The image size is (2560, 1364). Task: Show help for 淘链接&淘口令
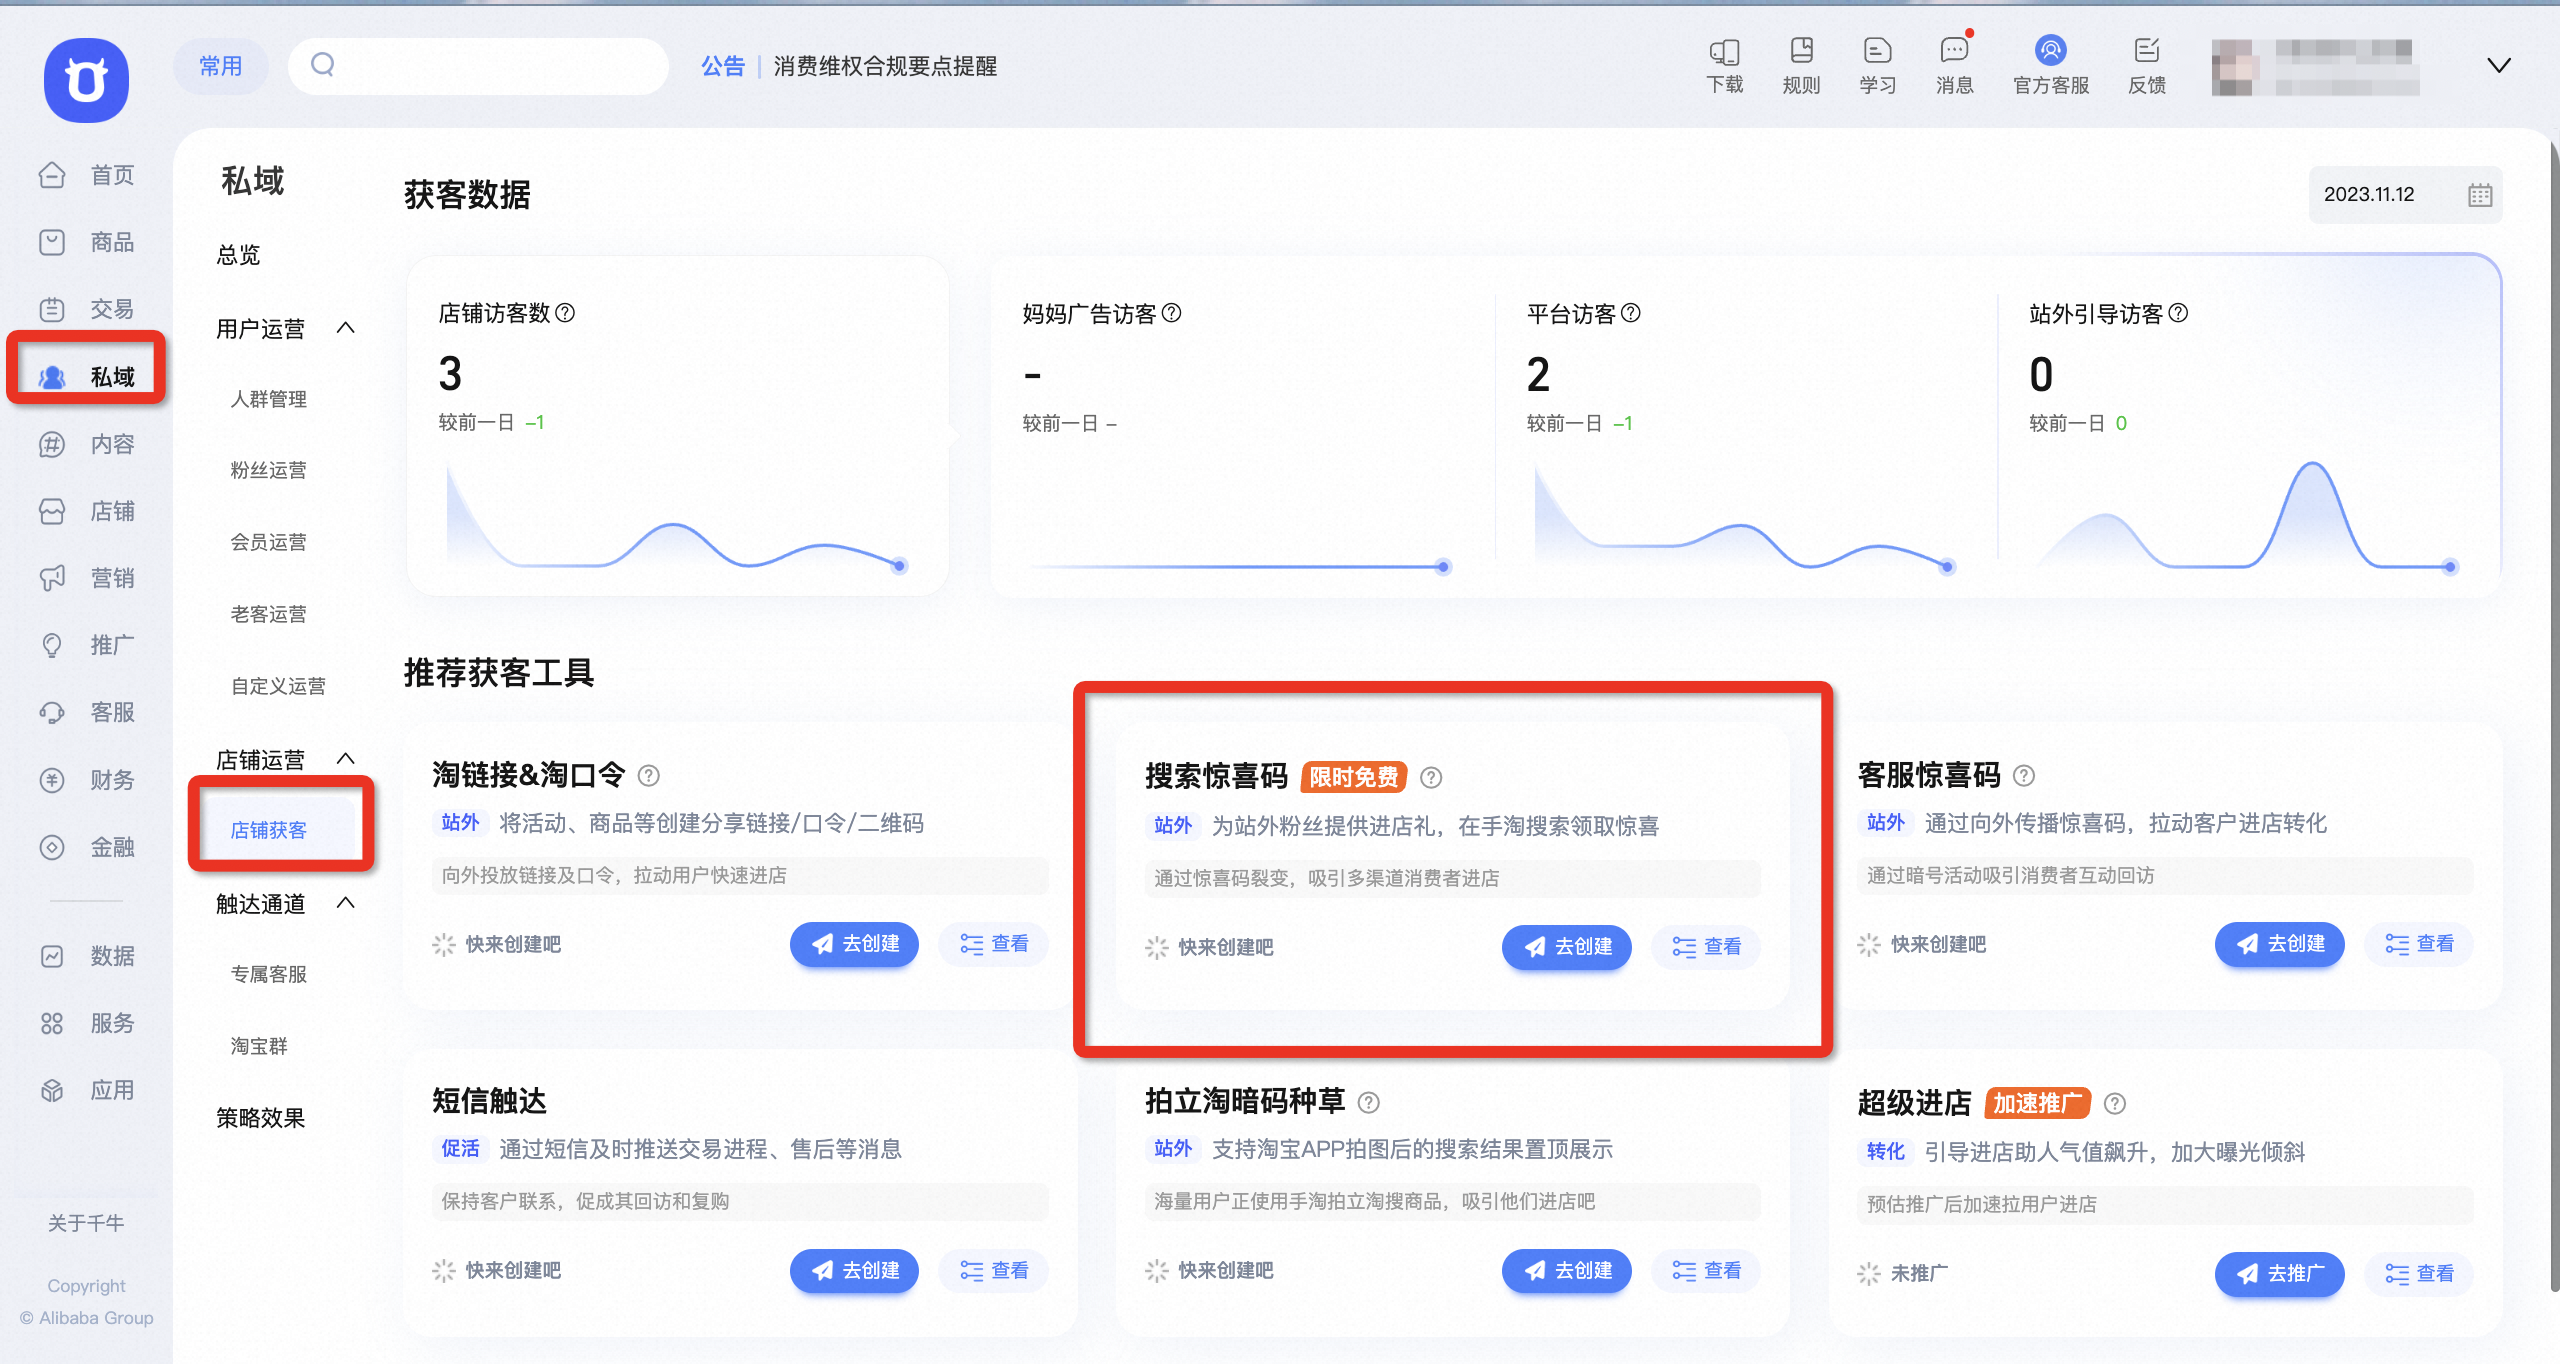click(x=649, y=775)
